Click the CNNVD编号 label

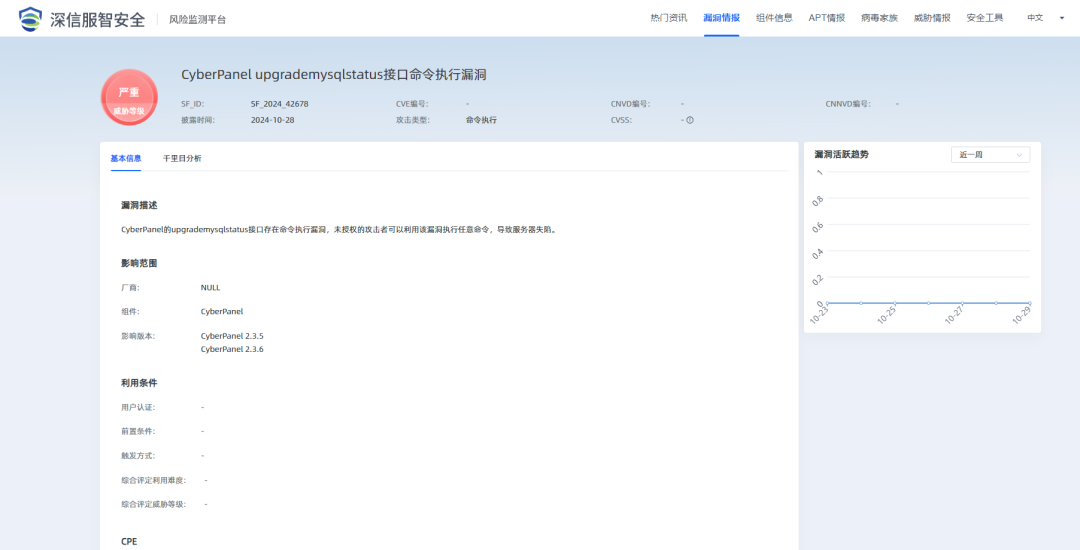pyautogui.click(x=848, y=104)
